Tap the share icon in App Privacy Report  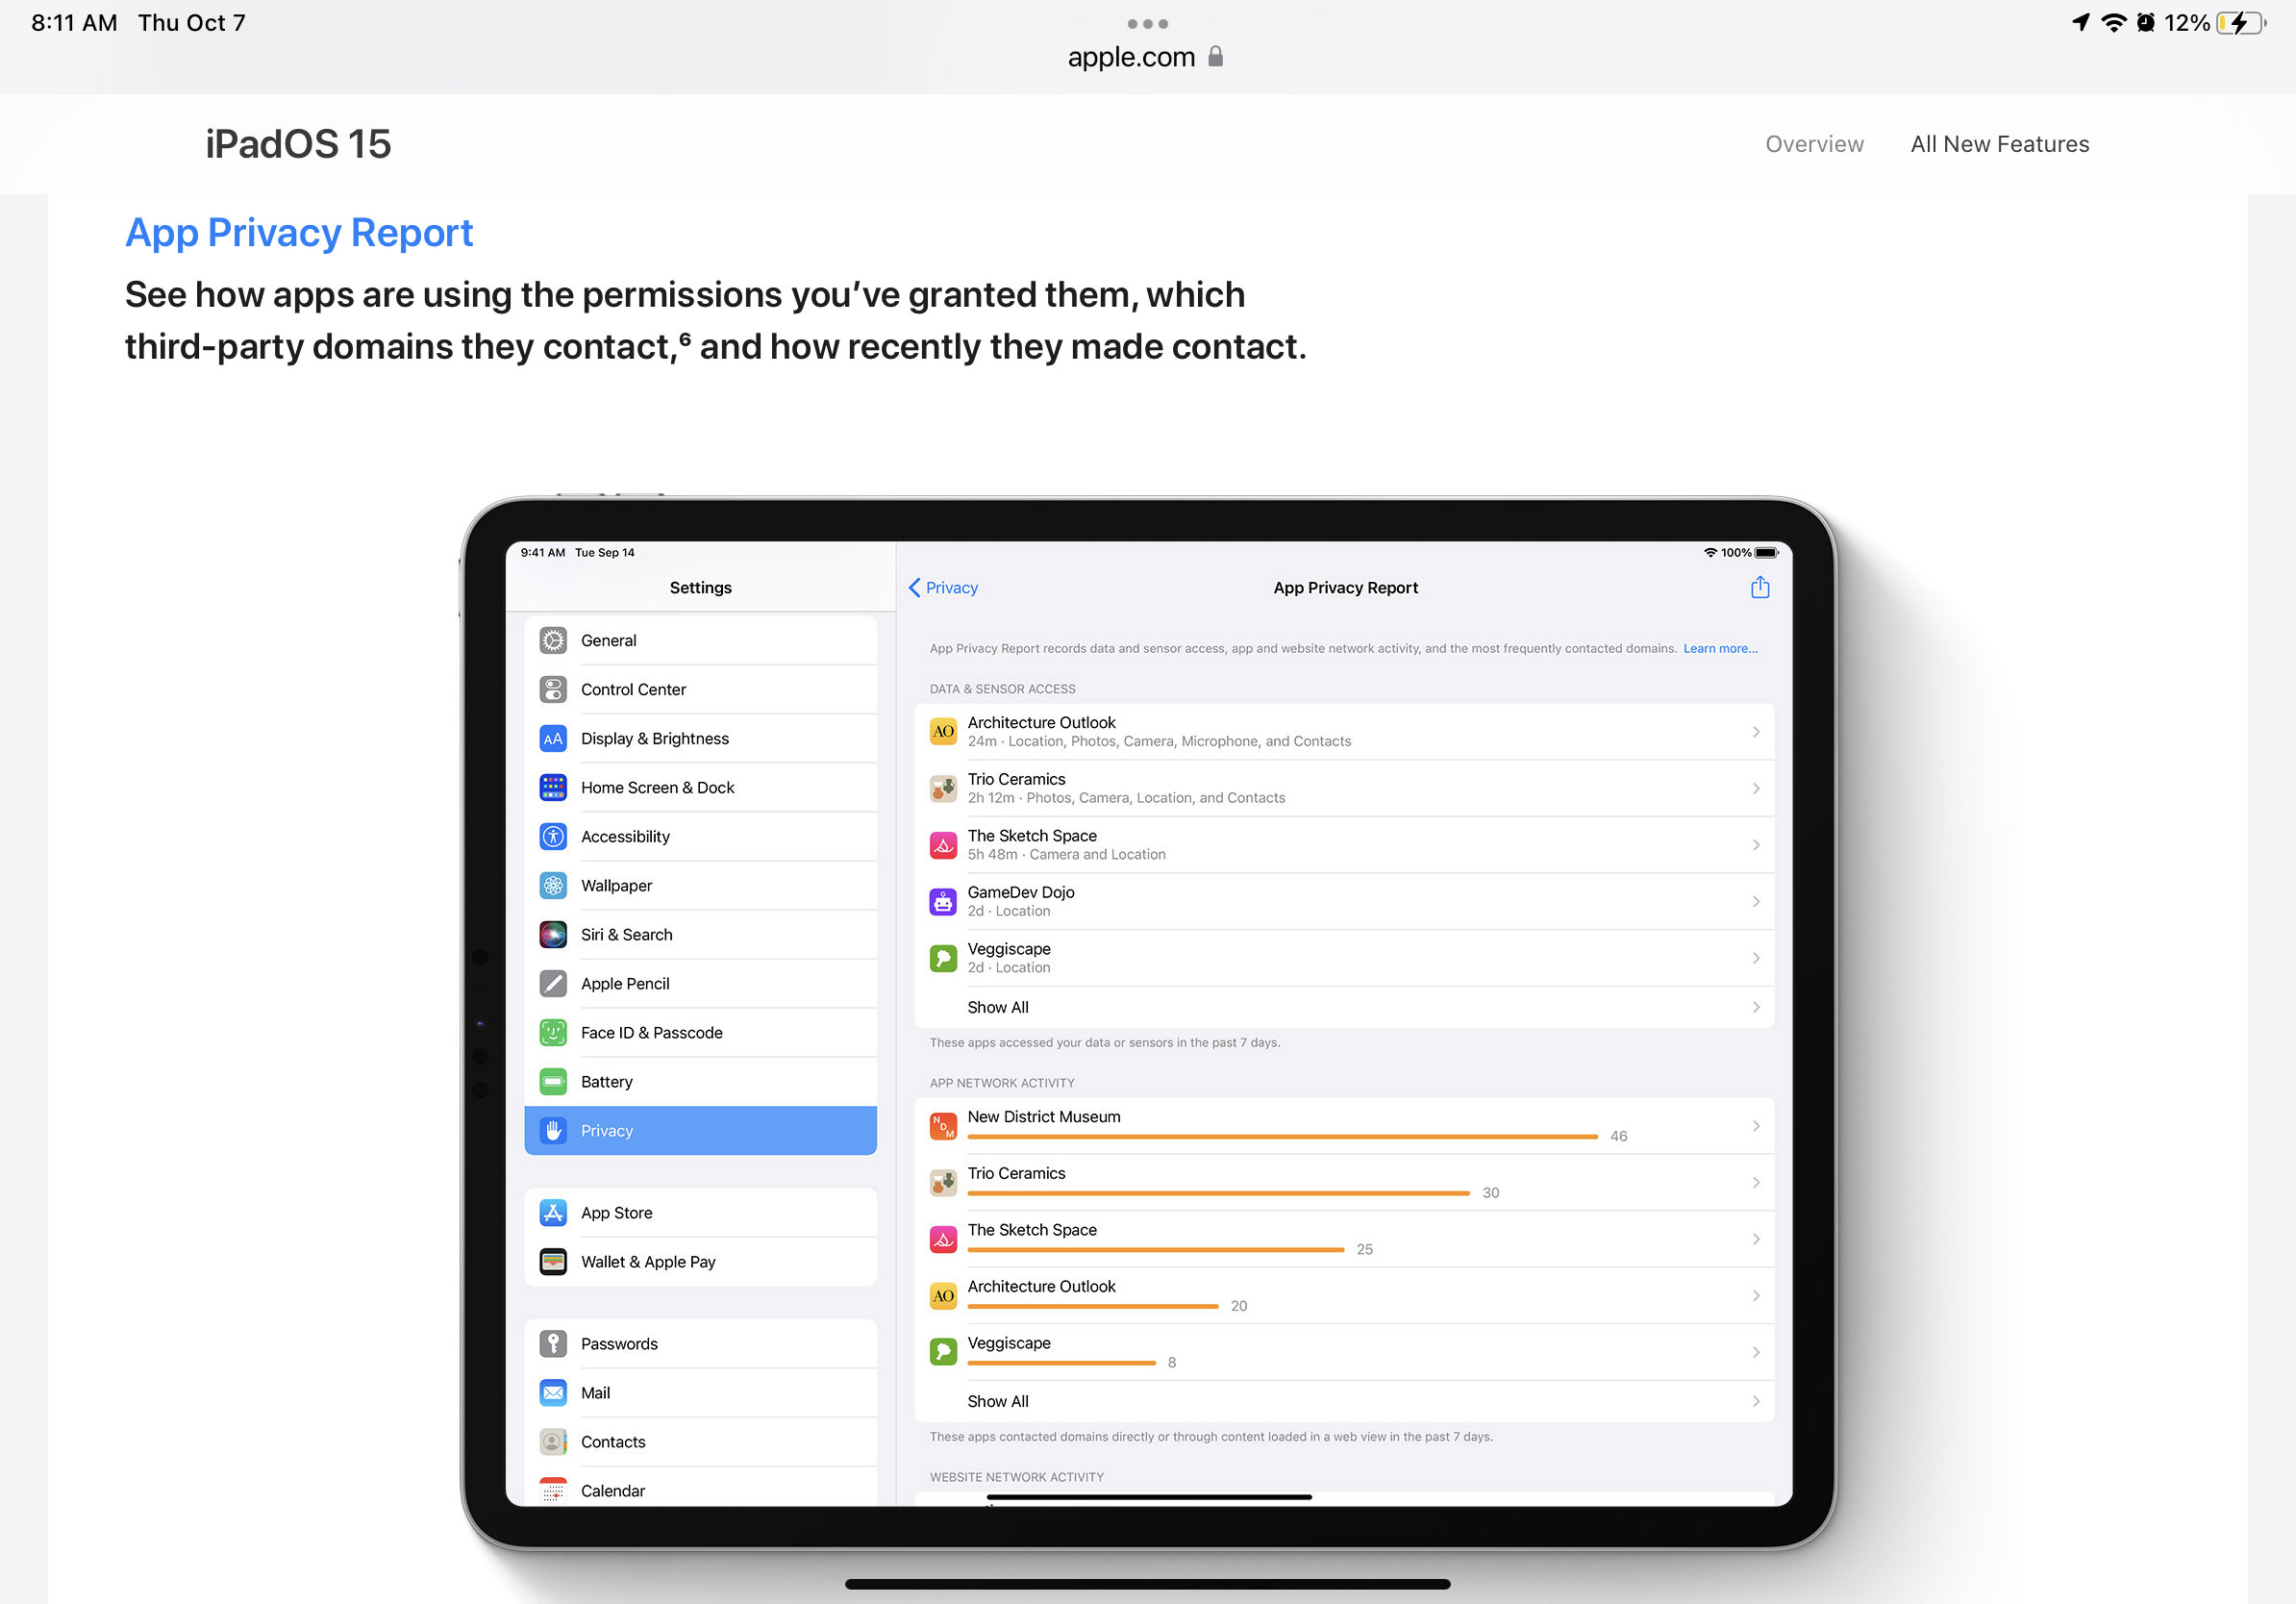[x=1760, y=588]
